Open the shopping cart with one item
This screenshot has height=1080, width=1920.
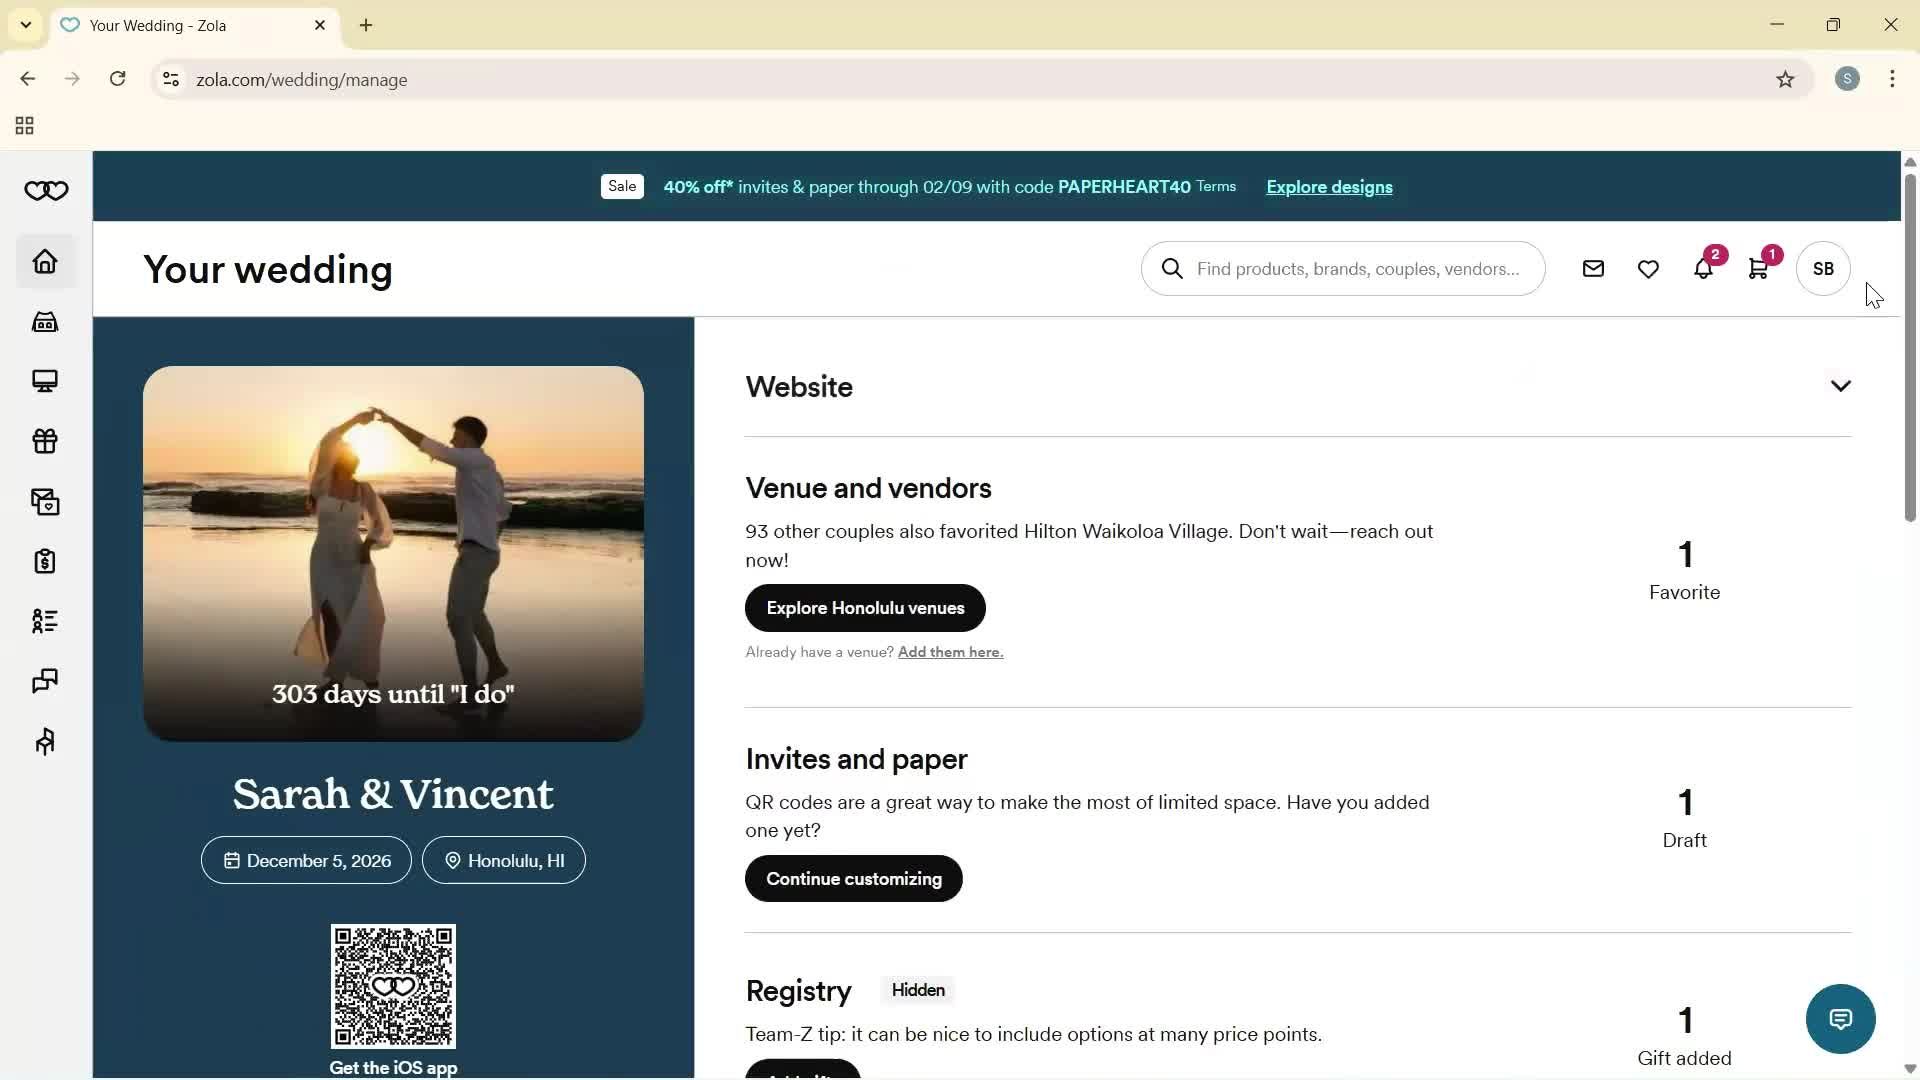point(1759,268)
